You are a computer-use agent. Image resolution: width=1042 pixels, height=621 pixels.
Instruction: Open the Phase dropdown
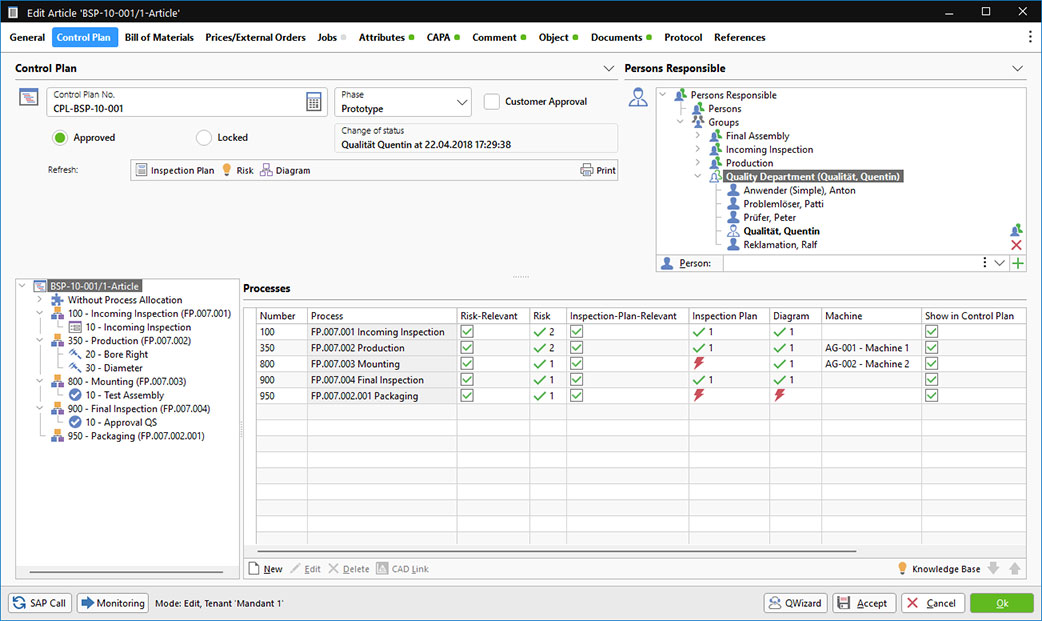click(x=461, y=102)
